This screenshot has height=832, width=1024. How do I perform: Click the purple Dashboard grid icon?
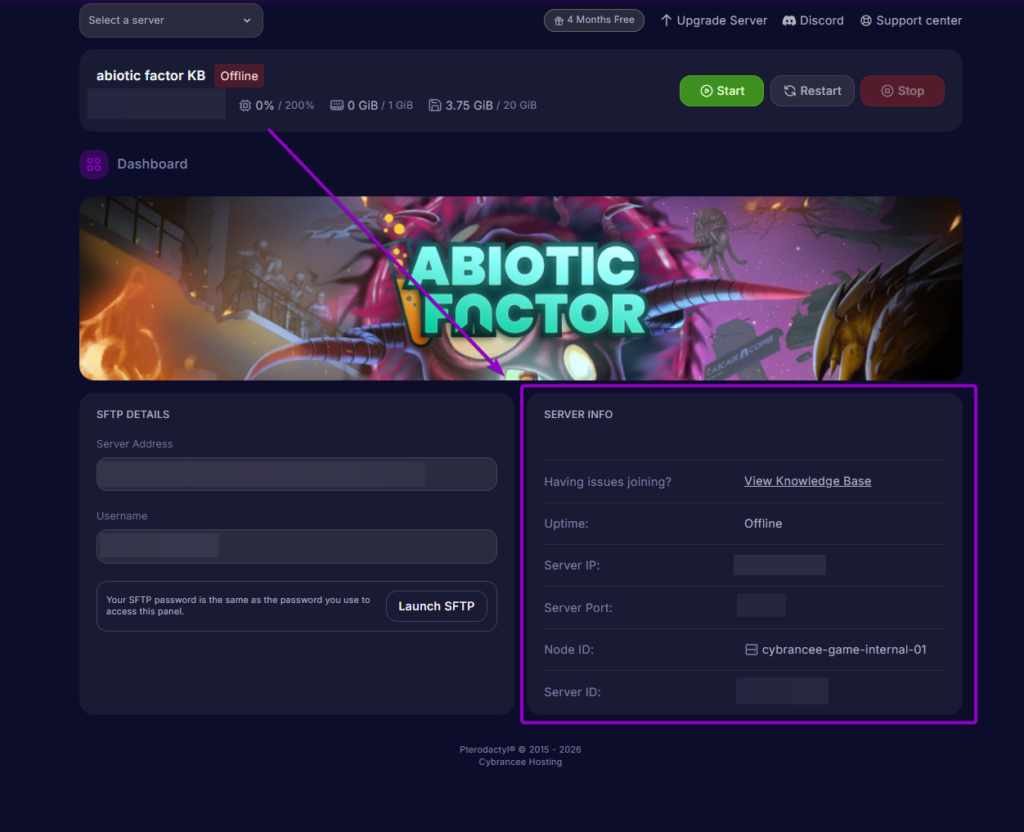(94, 164)
